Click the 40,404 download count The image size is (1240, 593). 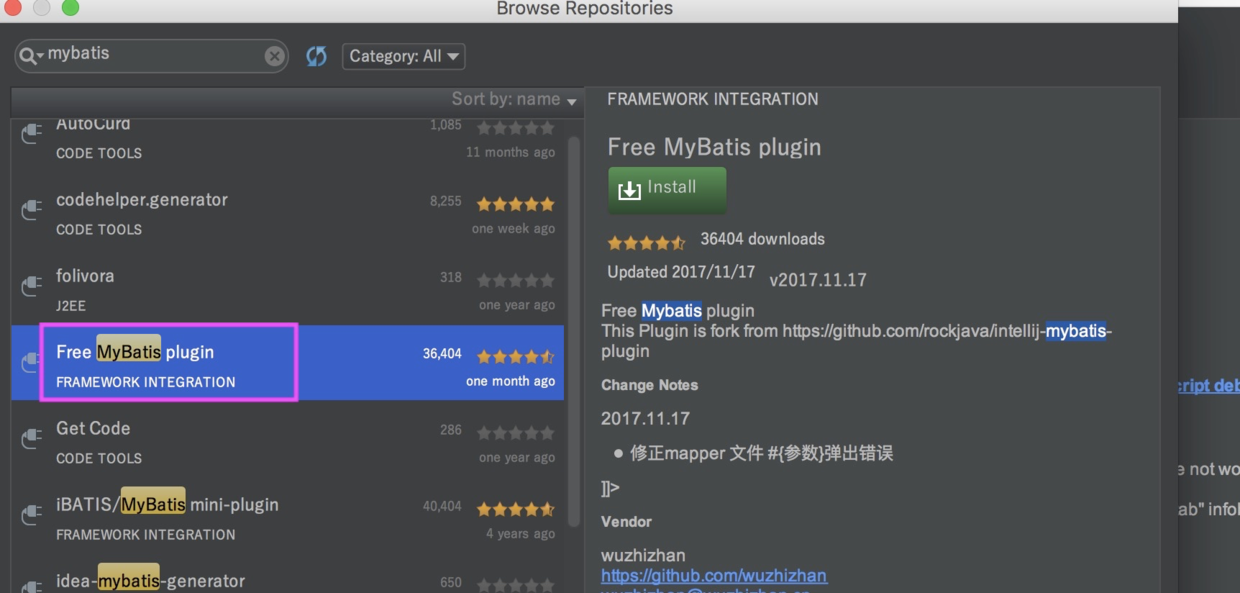(442, 506)
